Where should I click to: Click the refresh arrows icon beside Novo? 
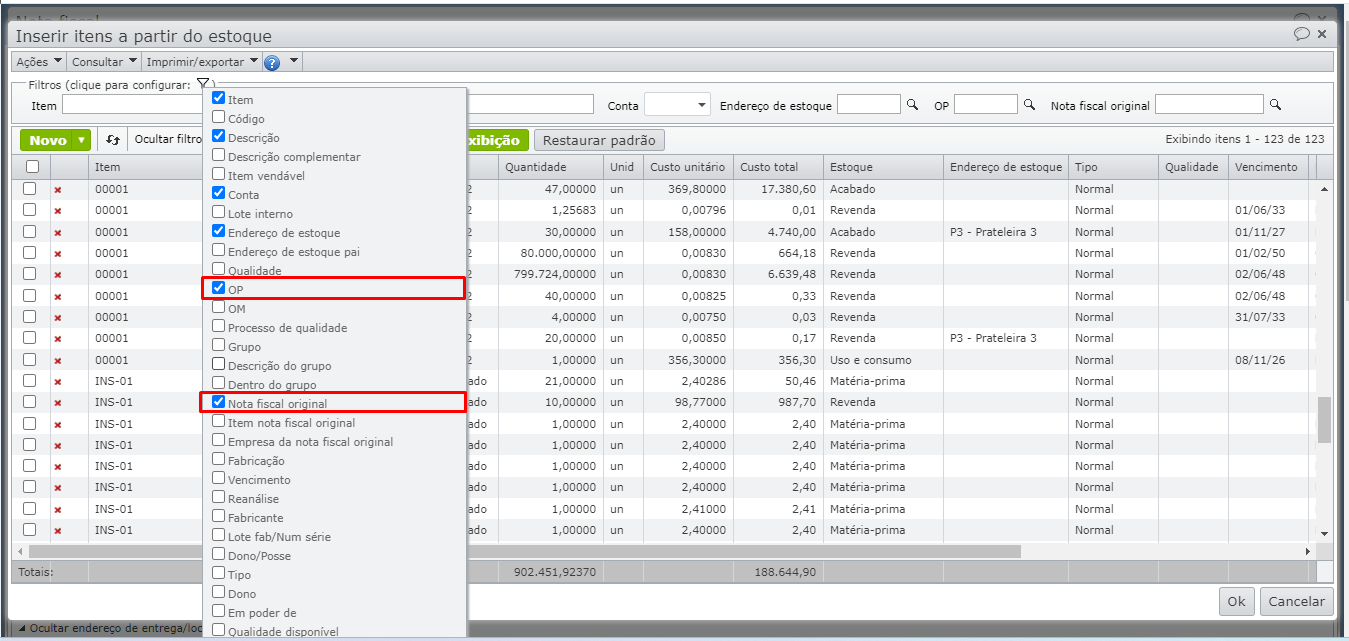[113, 141]
